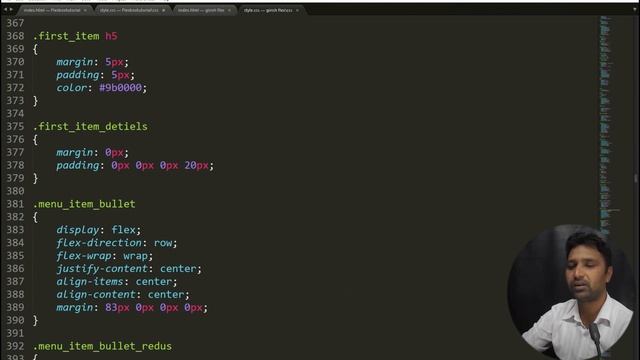Click the vertical scrollbar handle
This screenshot has height=360, width=640.
pos(636,178)
